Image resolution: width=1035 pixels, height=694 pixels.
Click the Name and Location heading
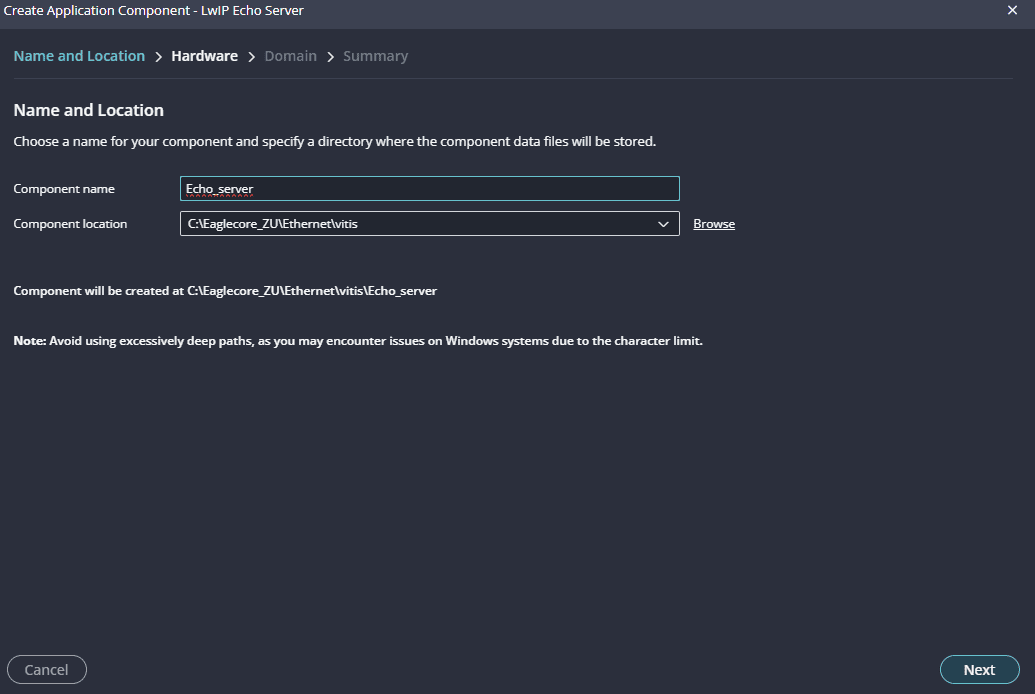pos(88,110)
